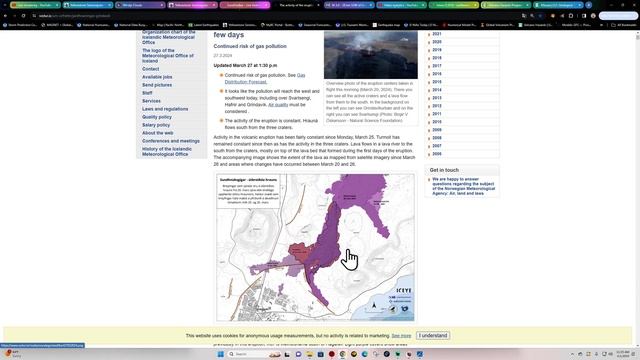
Task: Click the 'Continued risk of gas pollution' heading
Action: pos(250,46)
